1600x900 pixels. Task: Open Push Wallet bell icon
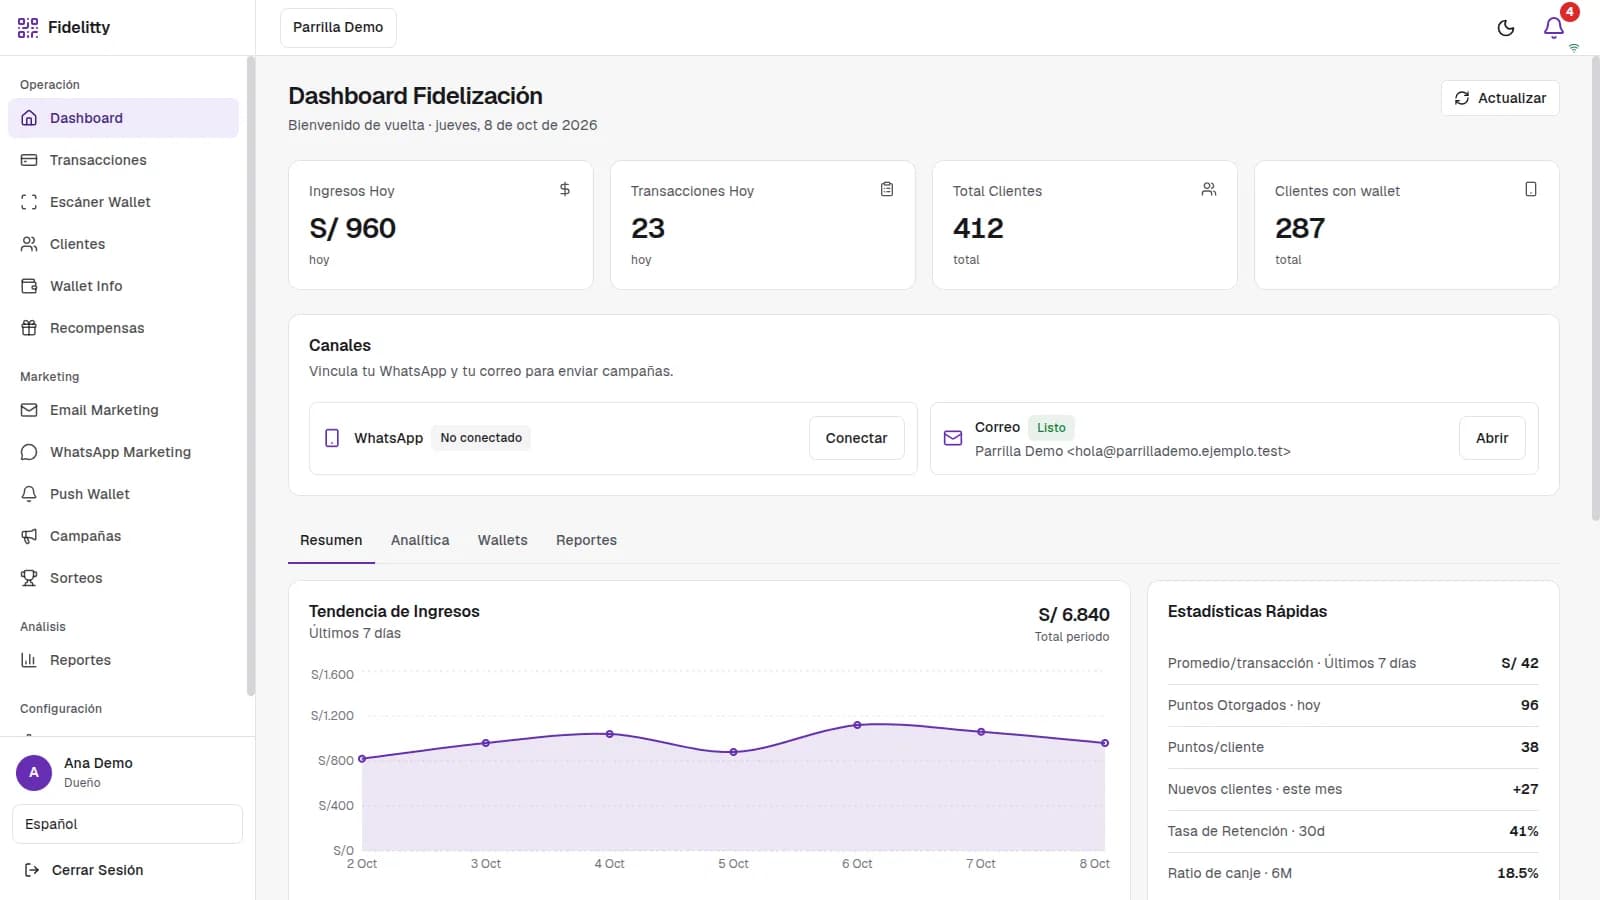(x=29, y=494)
